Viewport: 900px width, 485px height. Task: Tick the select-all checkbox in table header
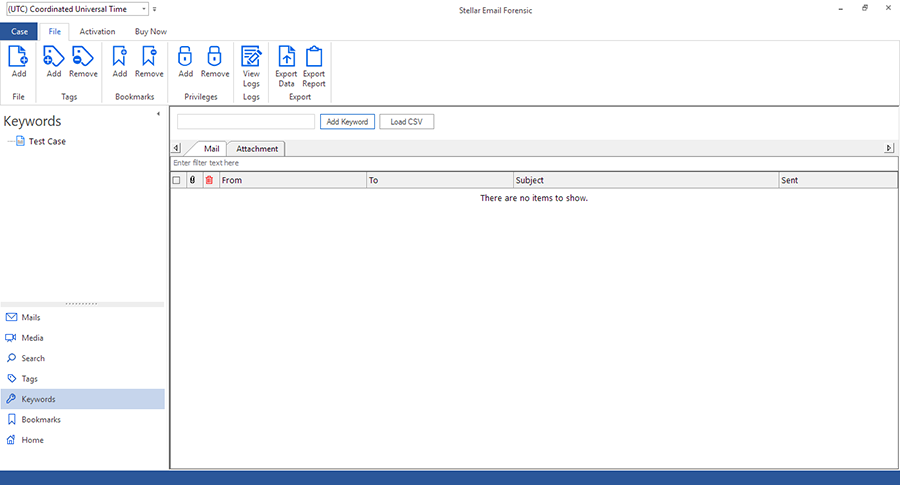pyautogui.click(x=177, y=180)
